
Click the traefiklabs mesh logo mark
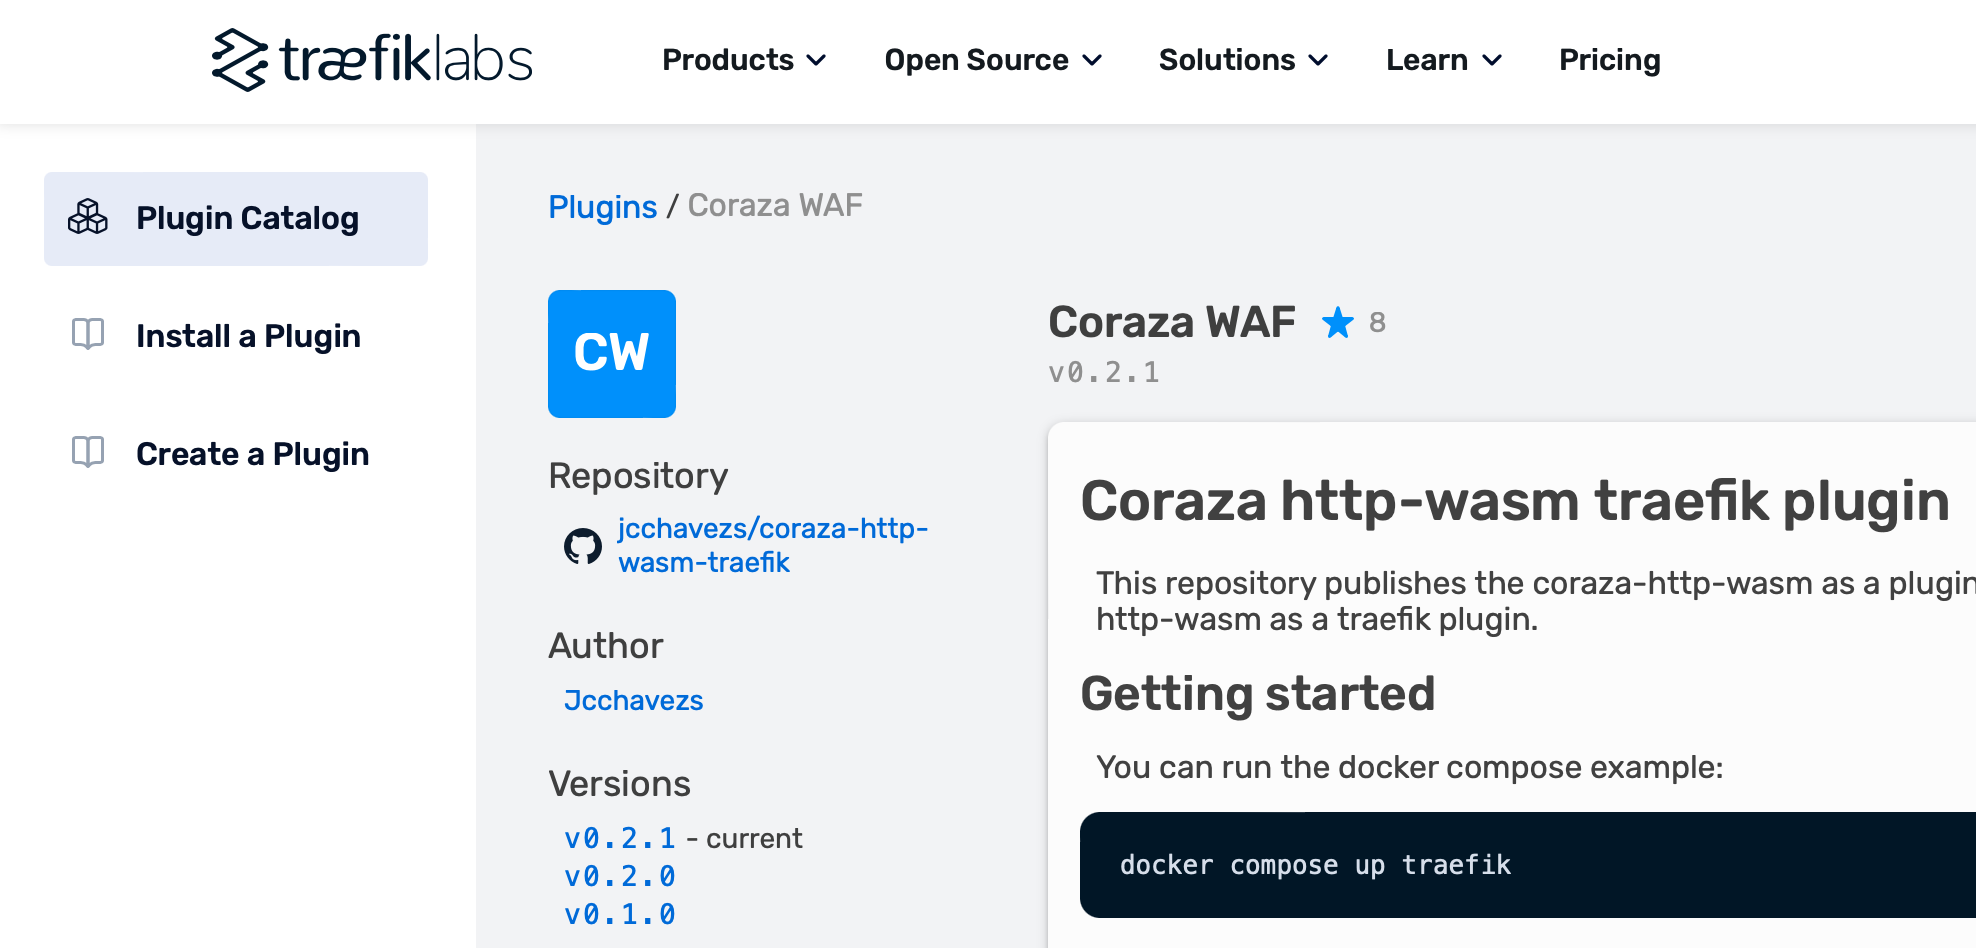tap(240, 60)
